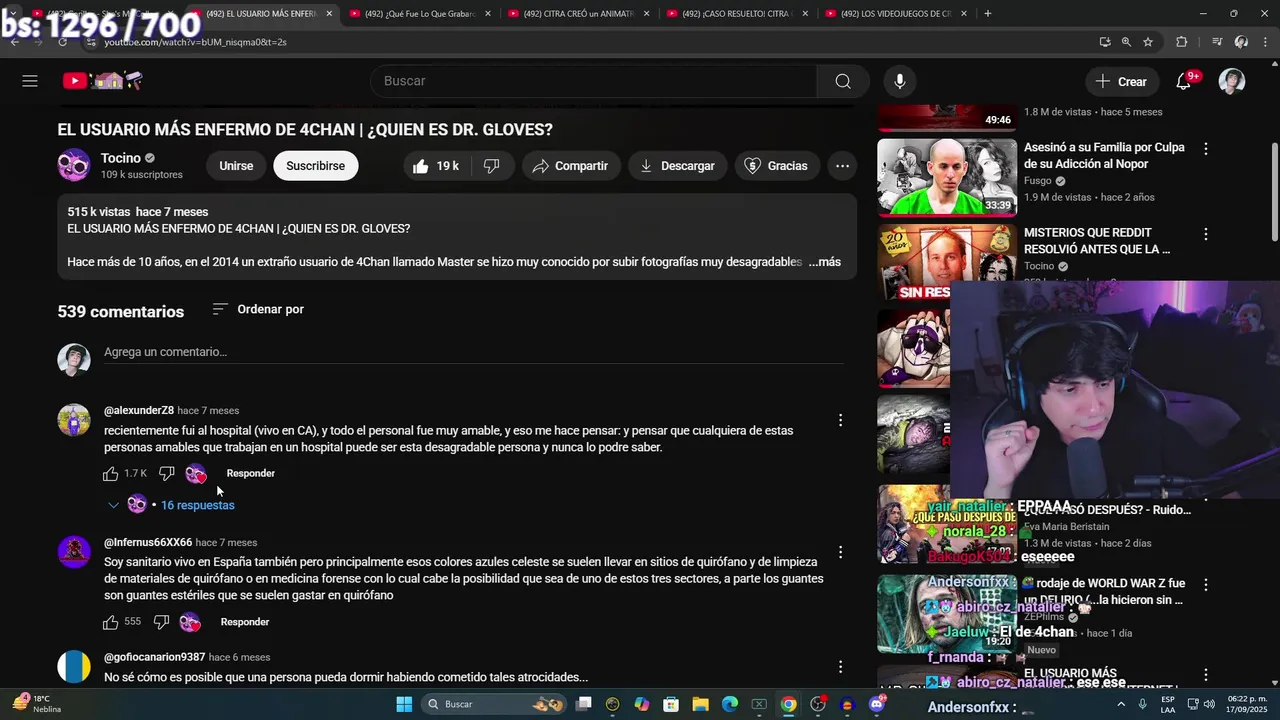This screenshot has width=1280, height=720.
Task: Open the Crear dropdown button
Action: point(1120,81)
